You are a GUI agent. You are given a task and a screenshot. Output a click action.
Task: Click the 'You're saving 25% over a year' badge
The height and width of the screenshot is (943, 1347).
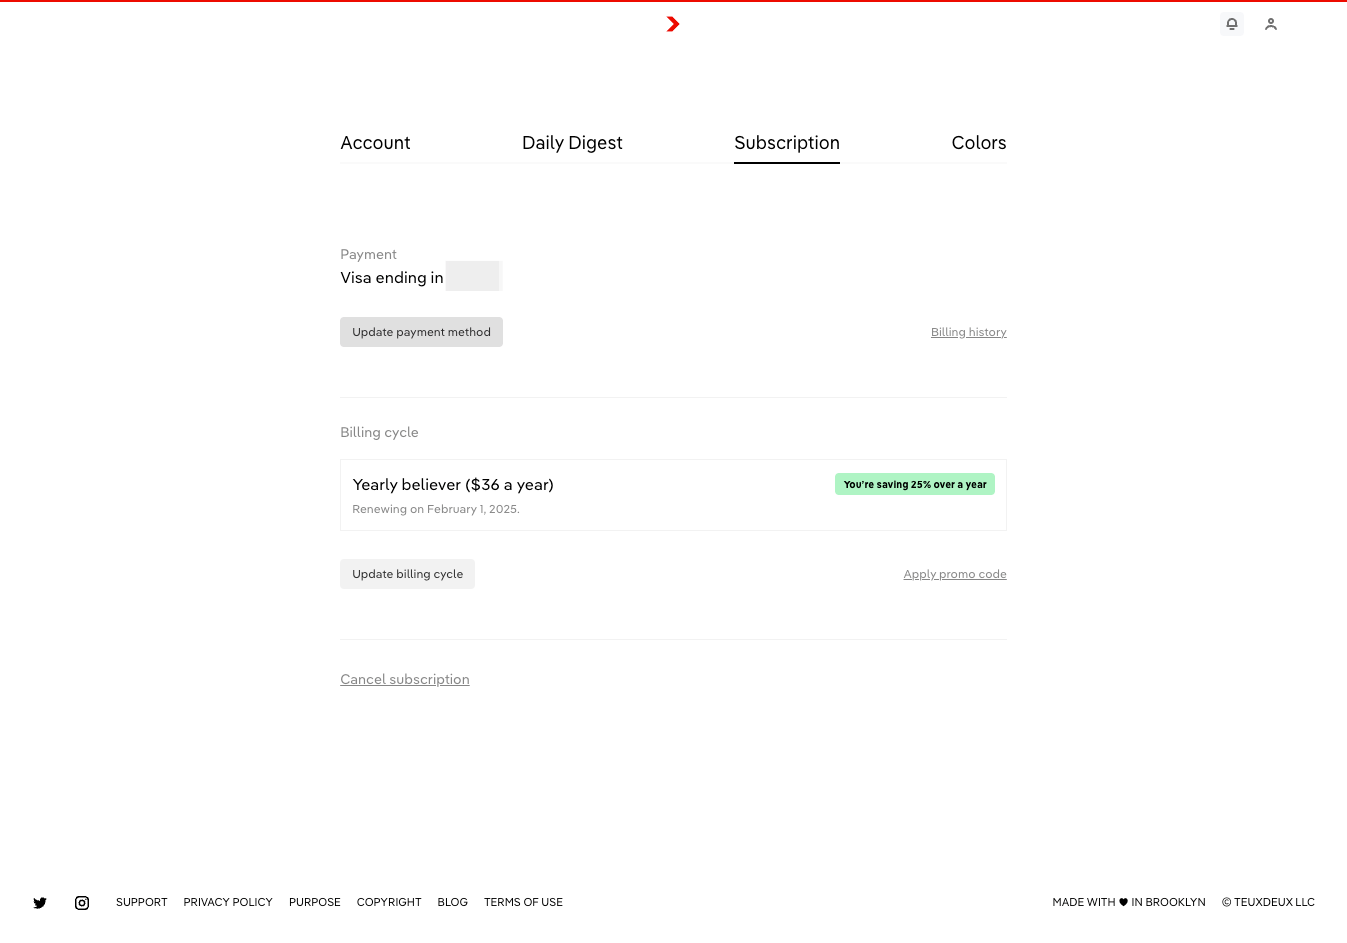coord(915,484)
